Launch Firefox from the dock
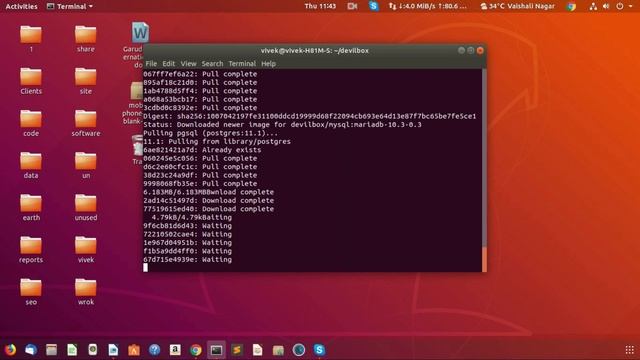Image resolution: width=640 pixels, height=360 pixels. pyautogui.click(x=10, y=350)
